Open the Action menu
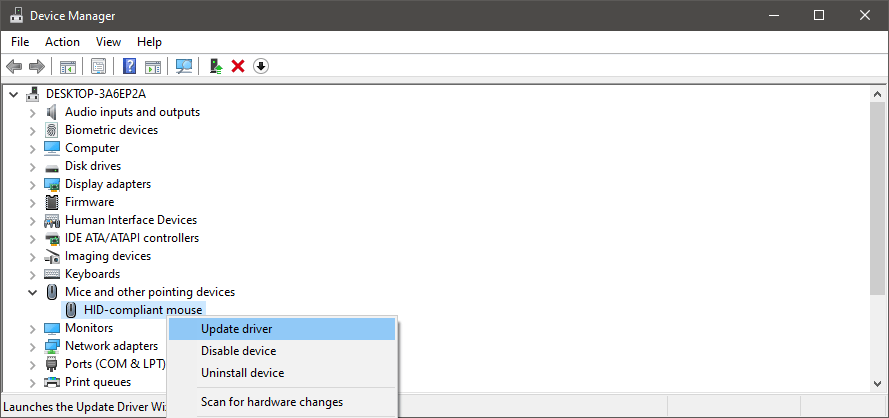Image resolution: width=889 pixels, height=418 pixels. click(x=62, y=42)
